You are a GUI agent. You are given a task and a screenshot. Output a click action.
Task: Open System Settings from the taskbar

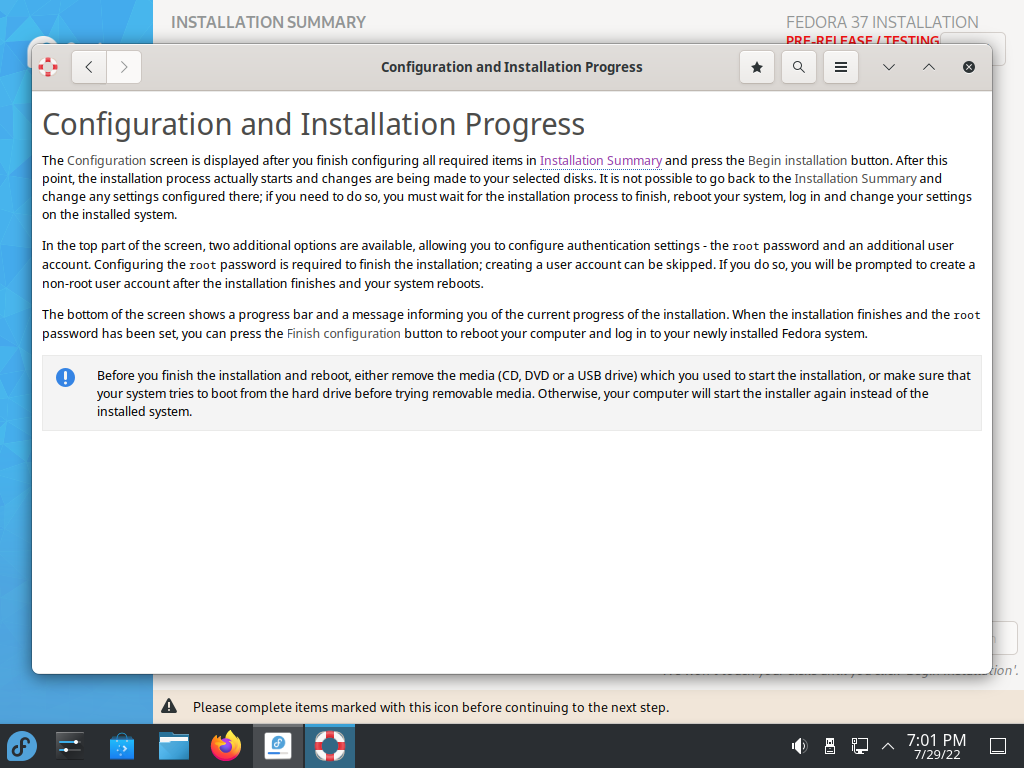pos(69,746)
